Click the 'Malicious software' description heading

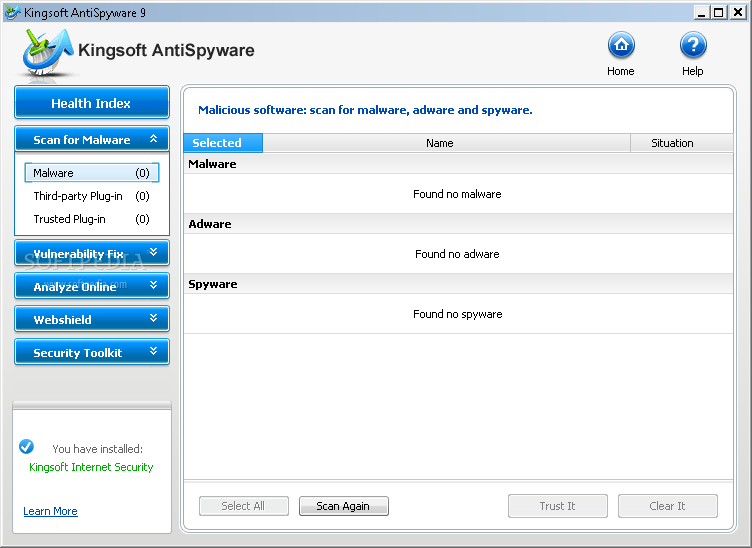pyautogui.click(x=365, y=110)
